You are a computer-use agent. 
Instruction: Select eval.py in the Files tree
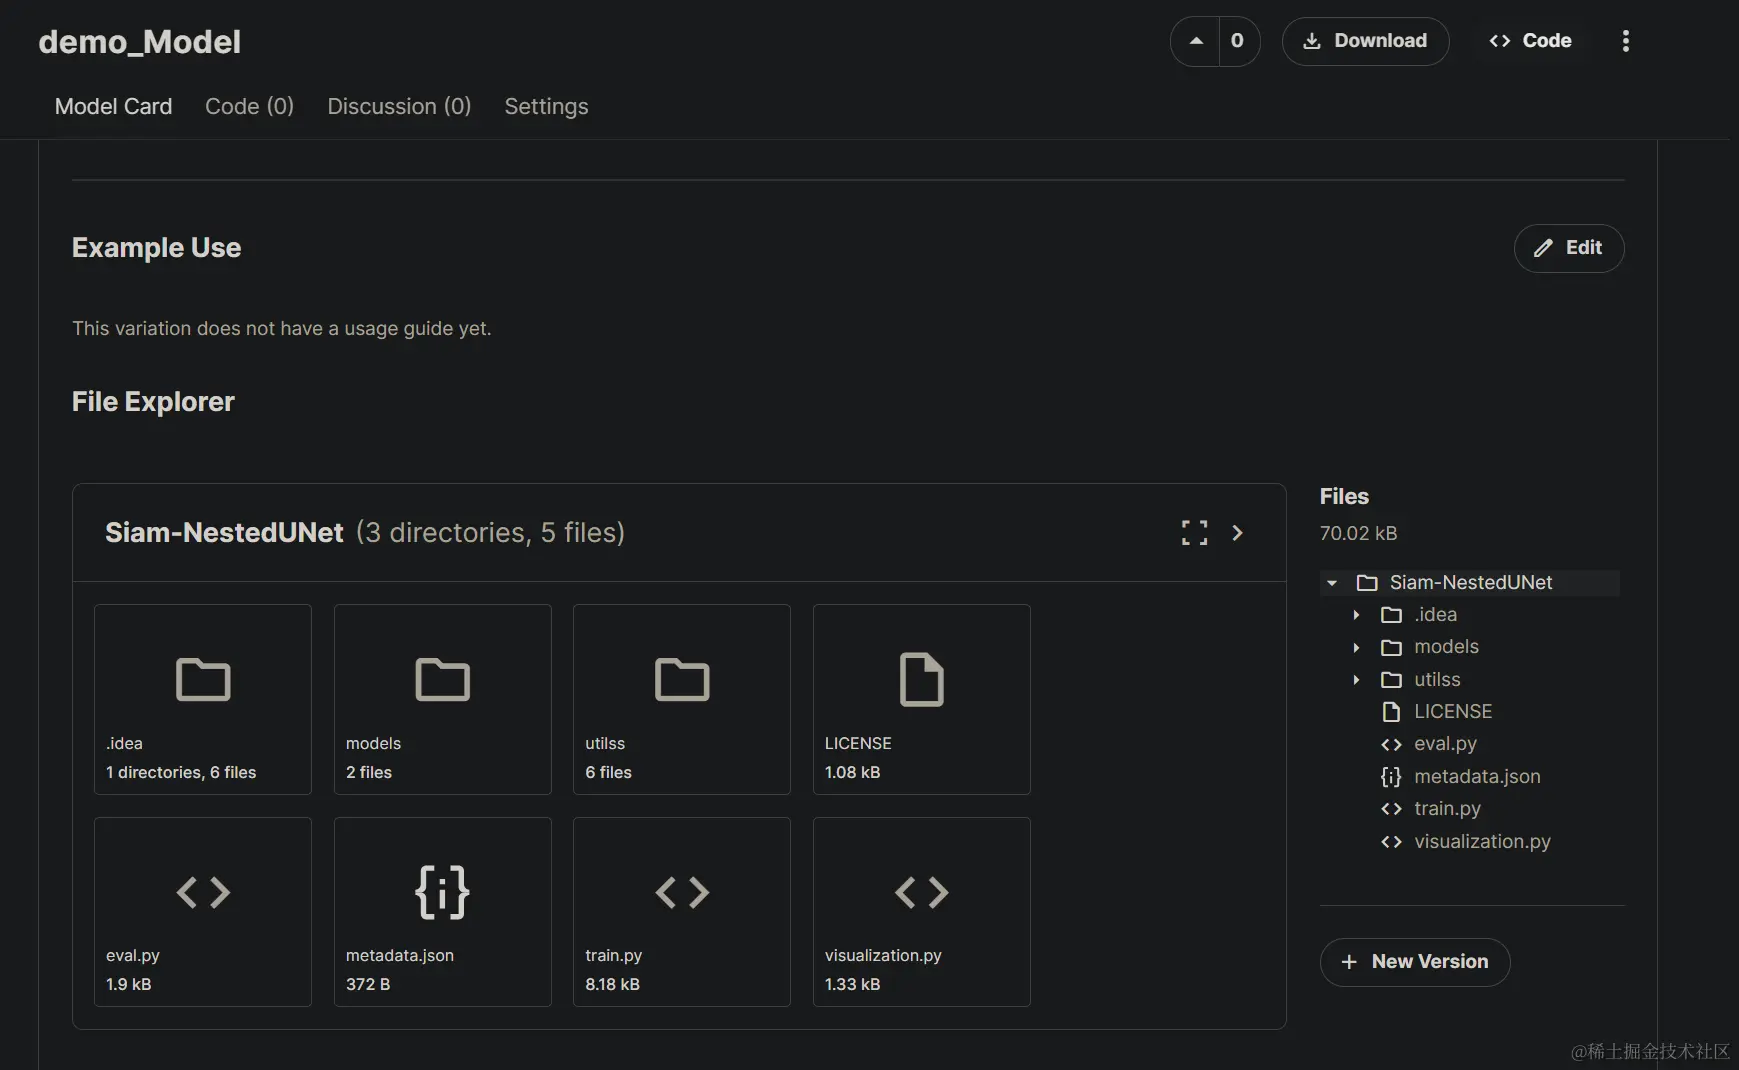1445,744
